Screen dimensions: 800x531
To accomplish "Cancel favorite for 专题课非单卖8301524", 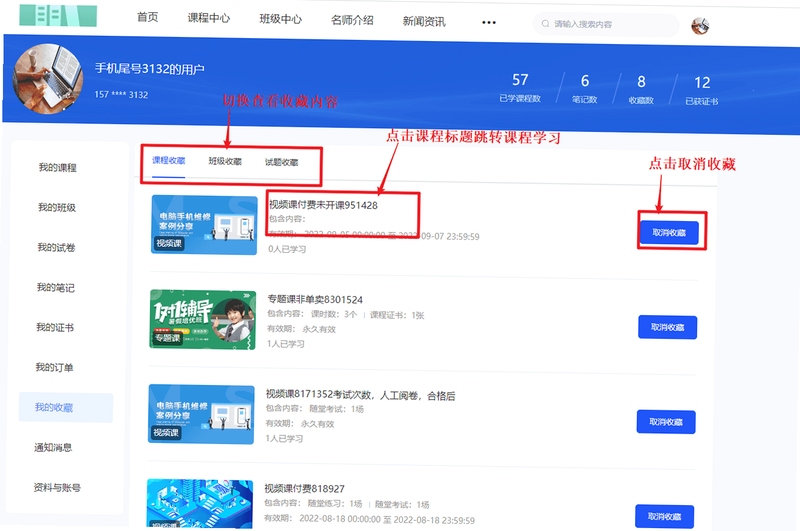I will pyautogui.click(x=667, y=327).
